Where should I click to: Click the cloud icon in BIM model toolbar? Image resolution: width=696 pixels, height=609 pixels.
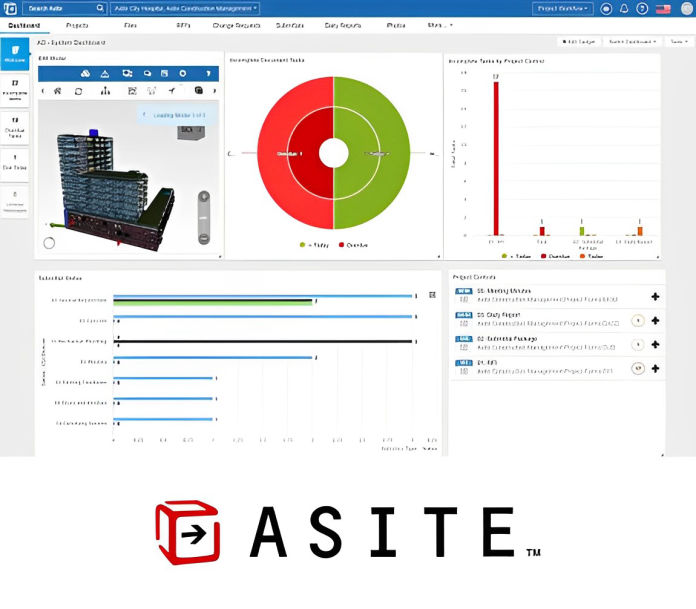pyautogui.click(x=85, y=73)
